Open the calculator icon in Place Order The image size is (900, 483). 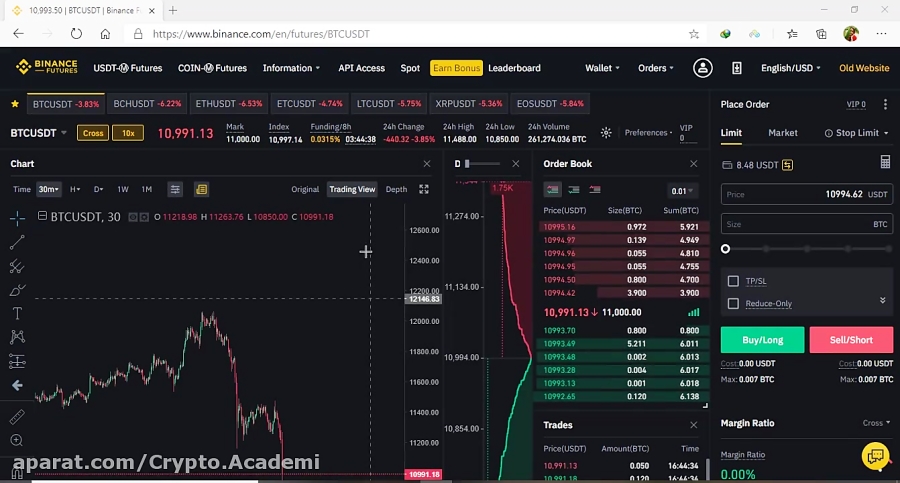[885, 162]
